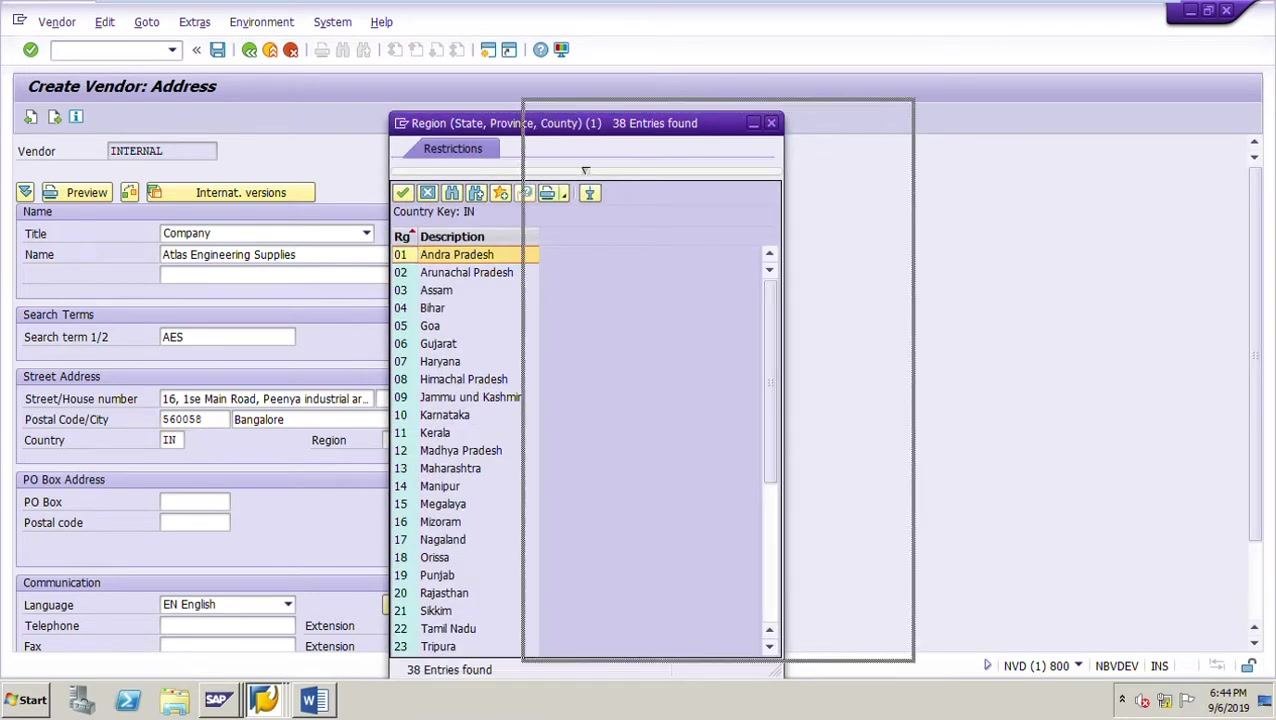This screenshot has width=1276, height=720.
Task: Expand the restrictions area triangle in popup
Action: point(585,171)
